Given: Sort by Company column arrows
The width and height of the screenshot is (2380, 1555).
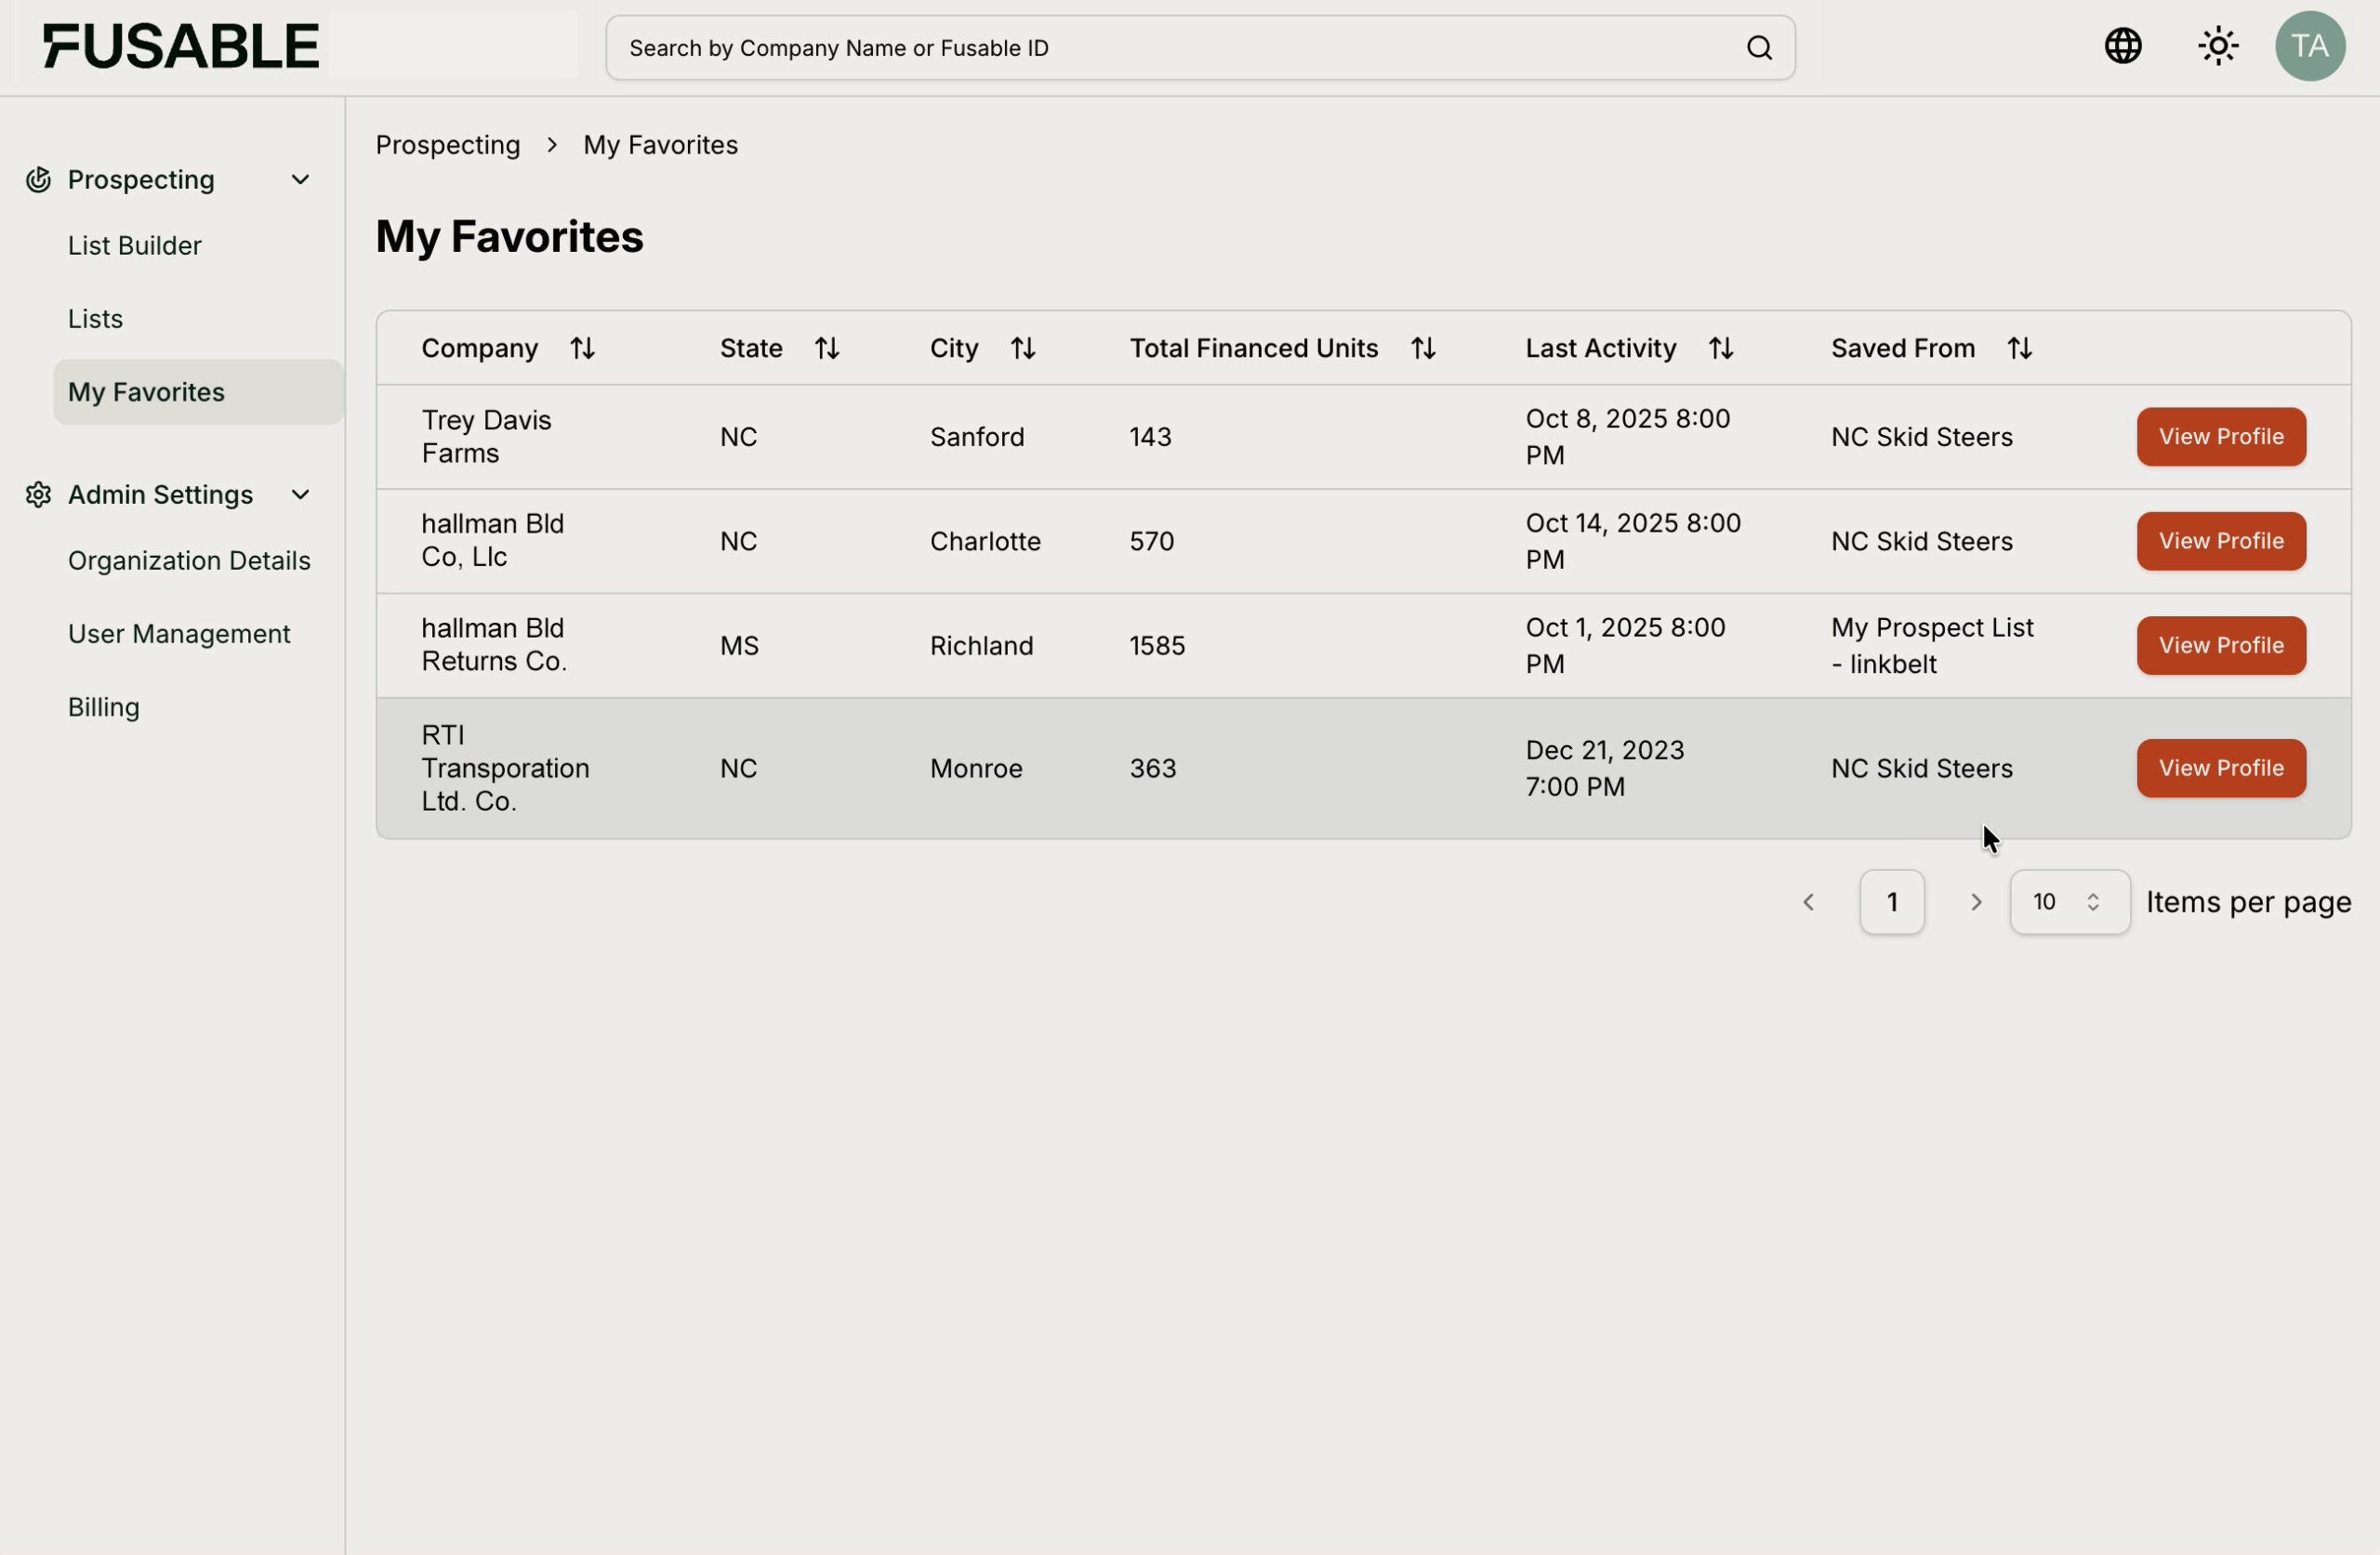Looking at the screenshot, I should 582,348.
